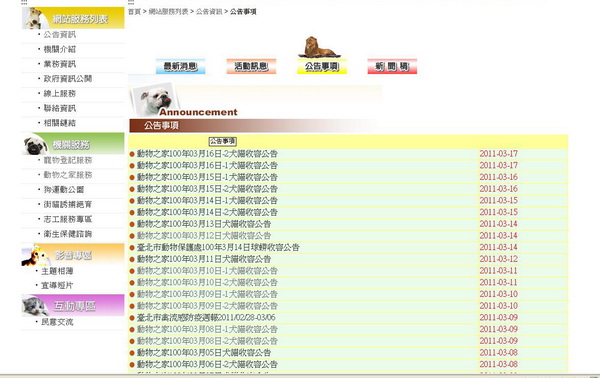Click date 2011-03-09 on 禽流感防疫週報 row
This screenshot has width=600, height=378.
tap(499, 318)
